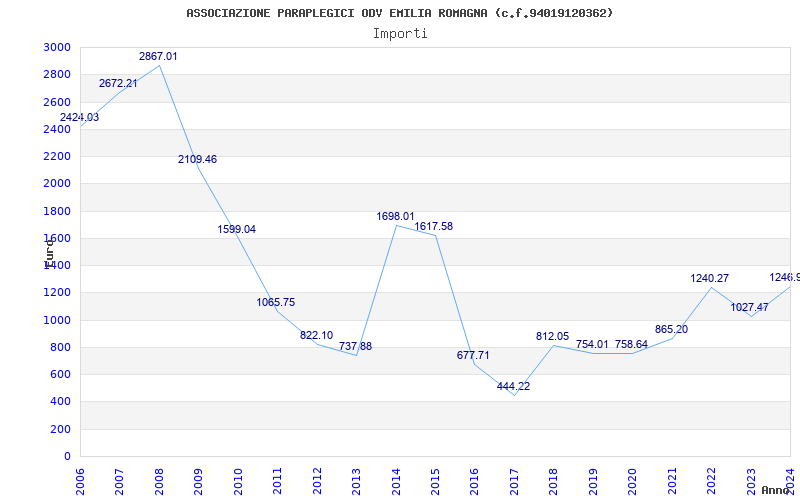Click the 1800 y-axis tick label
This screenshot has height=500, width=800.
[x=58, y=211]
